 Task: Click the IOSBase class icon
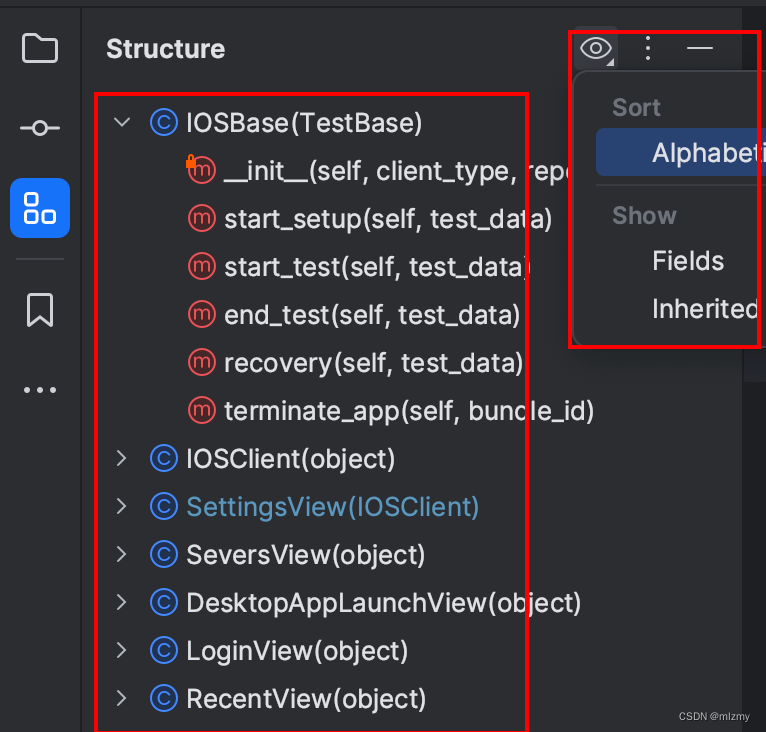coord(164,122)
